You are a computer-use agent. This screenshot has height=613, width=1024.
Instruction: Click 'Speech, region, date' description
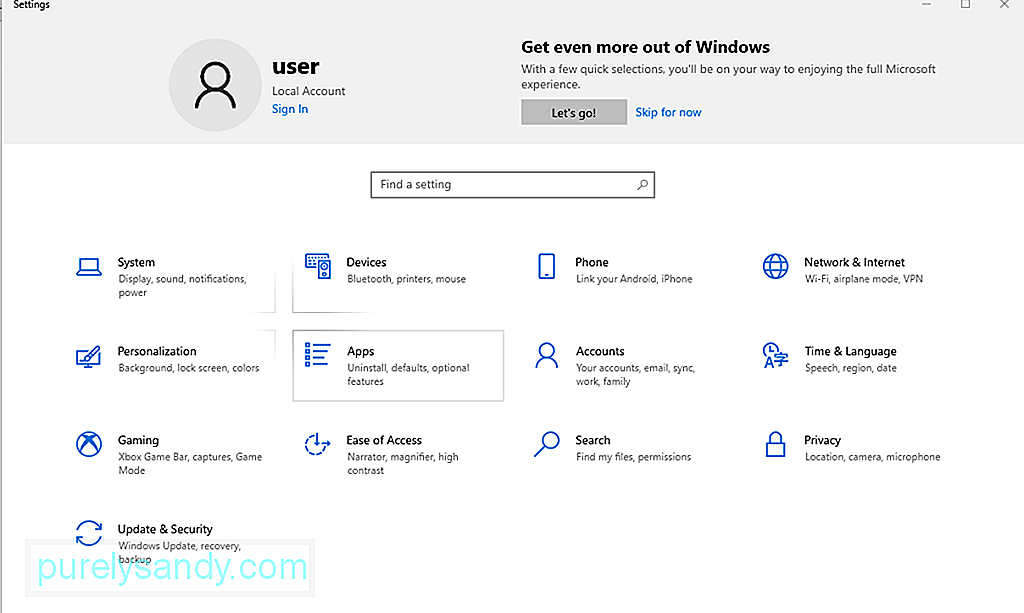[850, 368]
